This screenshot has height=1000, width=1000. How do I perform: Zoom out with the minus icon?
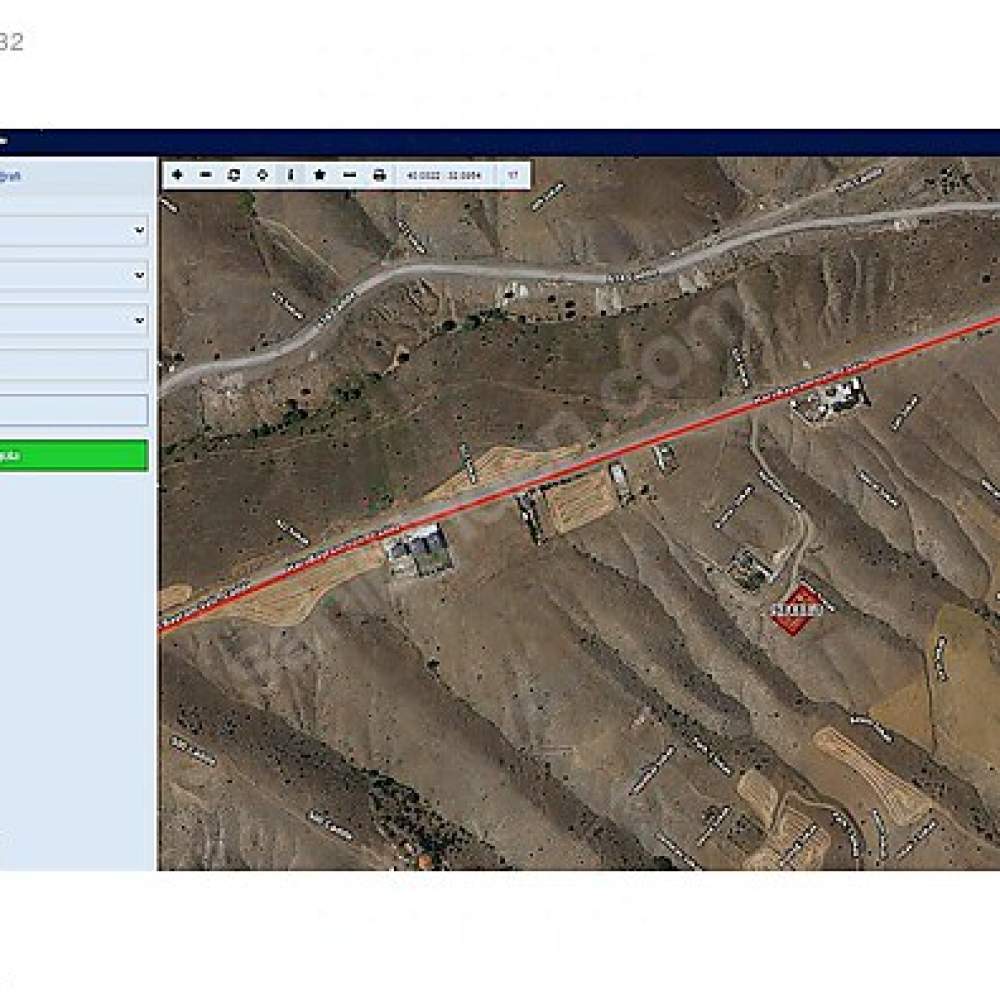(x=205, y=175)
